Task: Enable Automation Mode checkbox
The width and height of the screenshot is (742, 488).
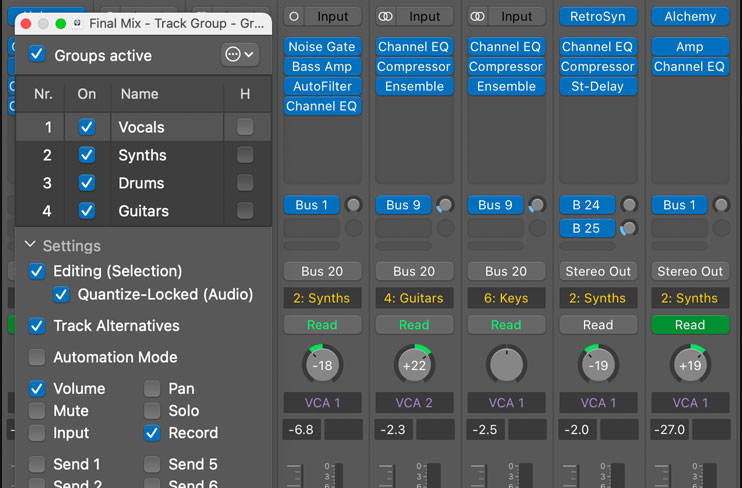Action: point(37,357)
